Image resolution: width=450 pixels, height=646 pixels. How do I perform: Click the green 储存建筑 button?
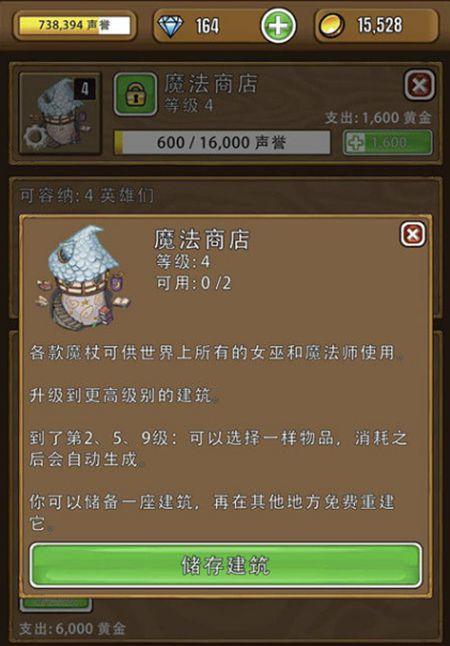click(226, 565)
